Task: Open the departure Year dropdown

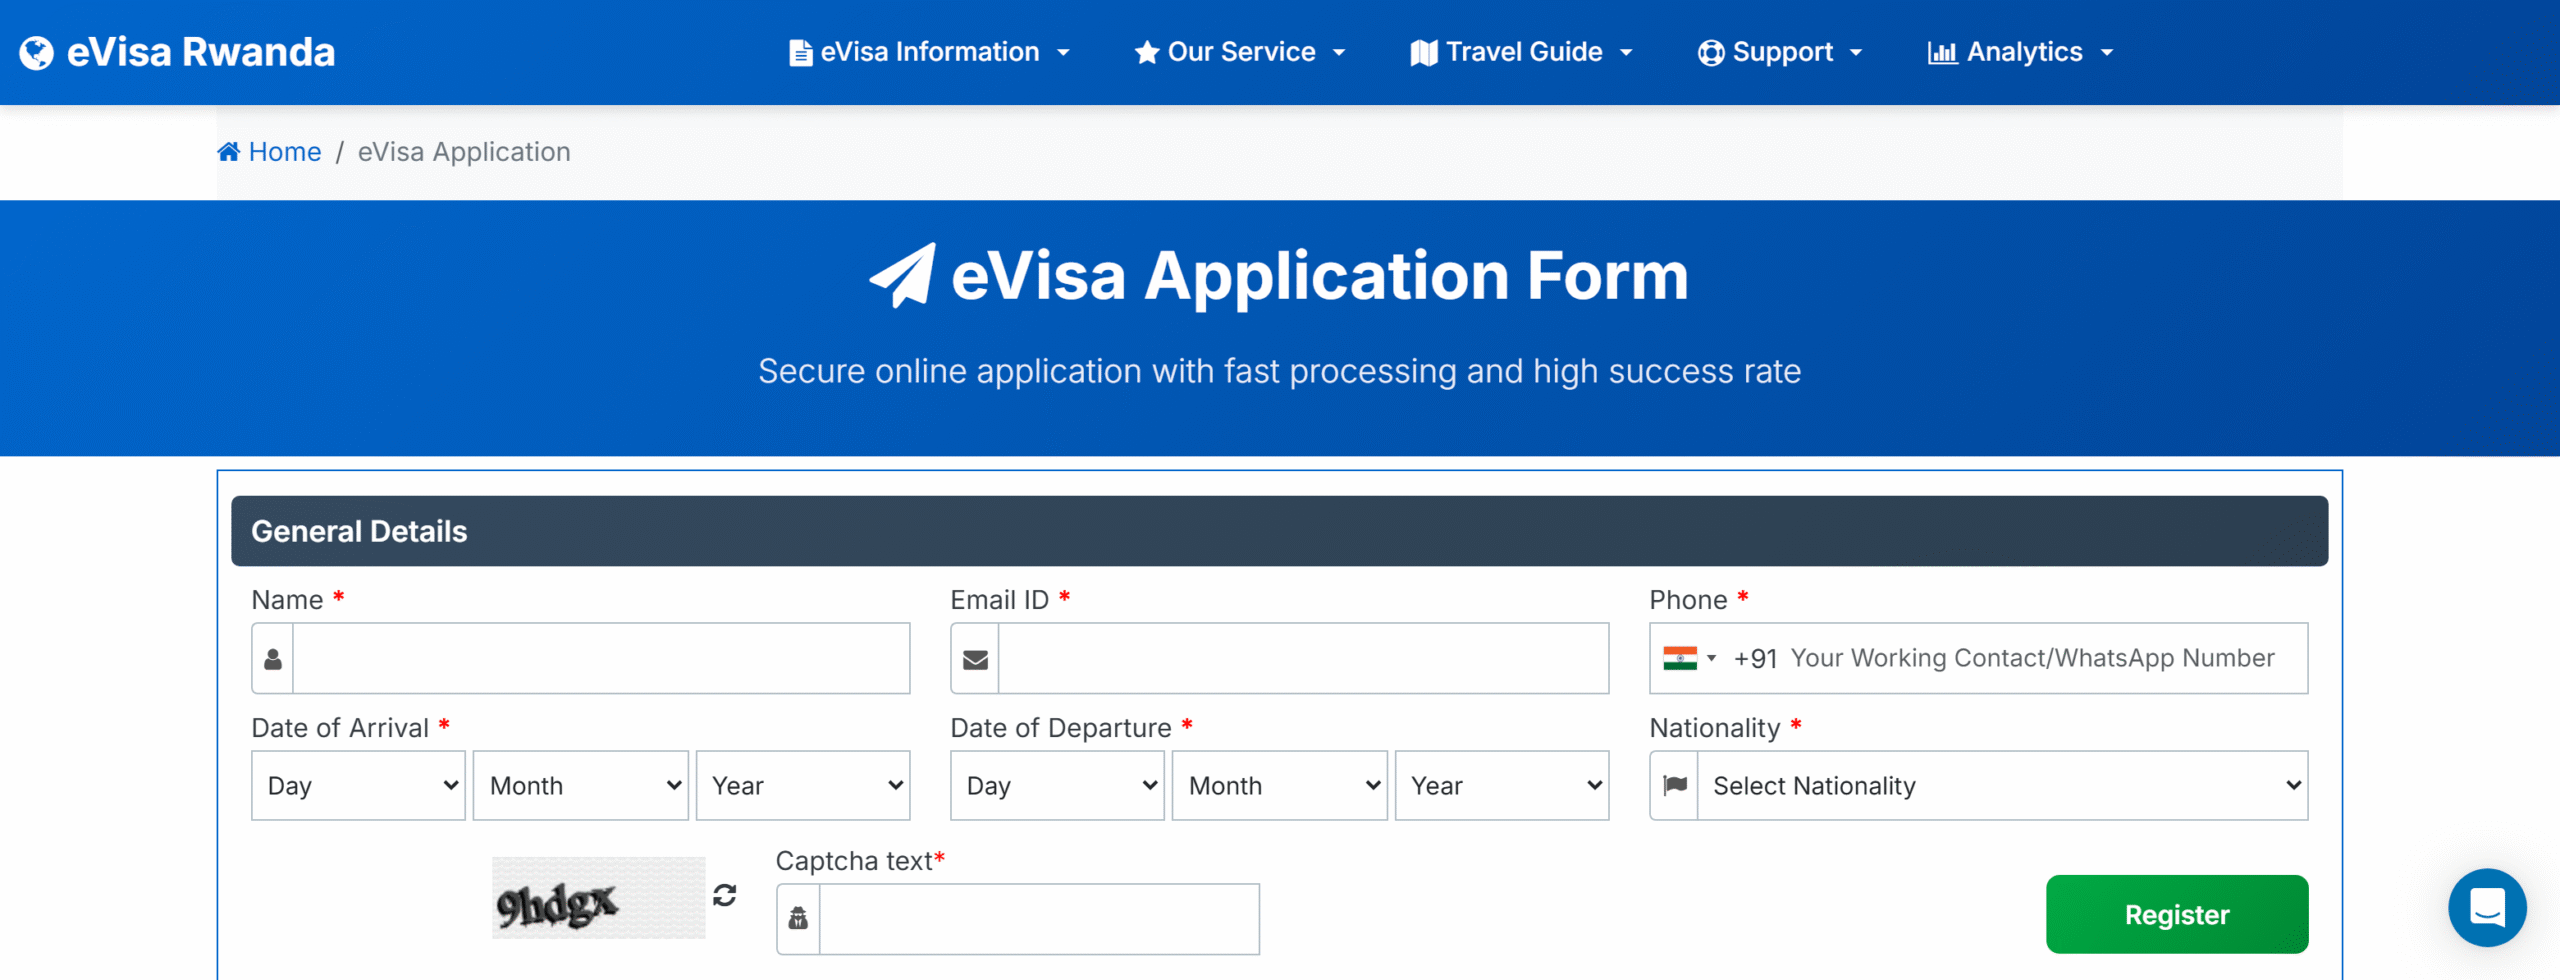Action: pyautogui.click(x=1502, y=786)
